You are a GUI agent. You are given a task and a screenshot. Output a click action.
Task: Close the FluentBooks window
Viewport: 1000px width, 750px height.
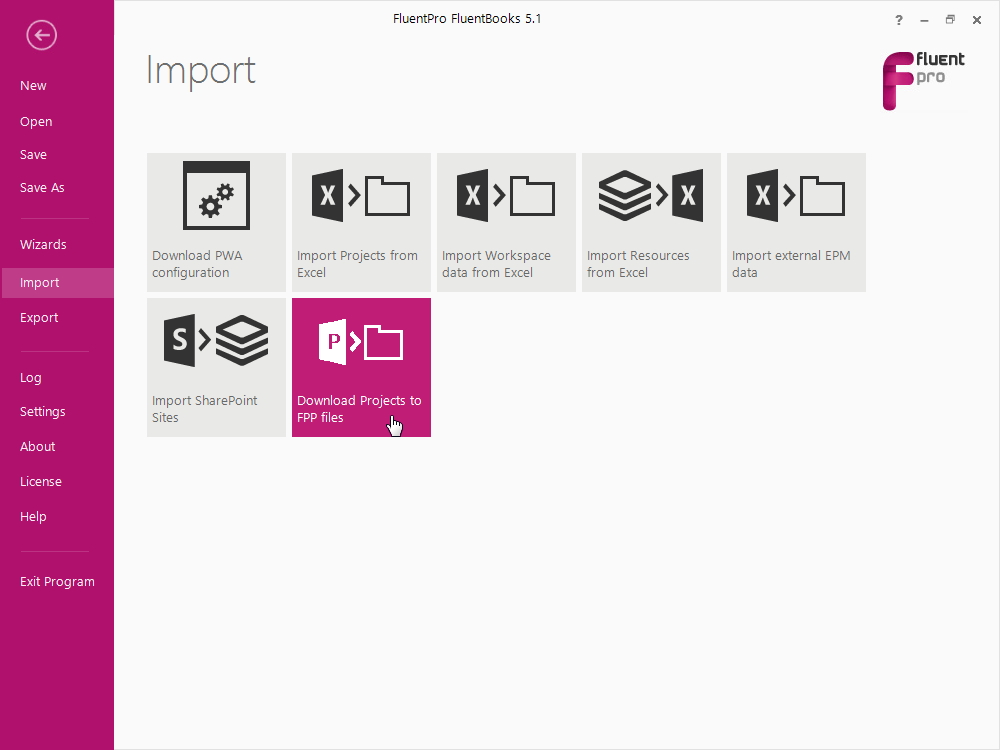[976, 20]
